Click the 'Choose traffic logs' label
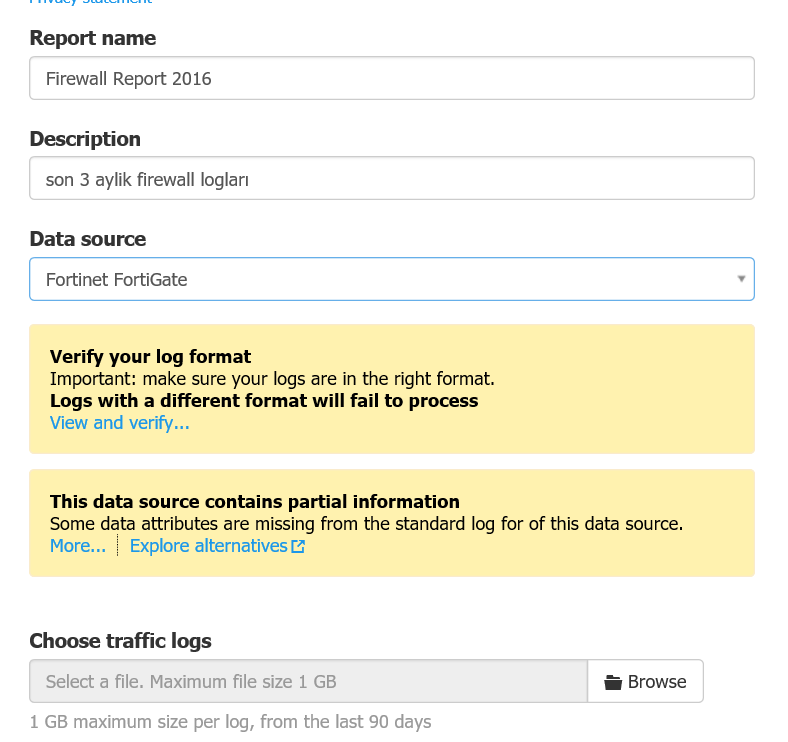 coord(120,641)
